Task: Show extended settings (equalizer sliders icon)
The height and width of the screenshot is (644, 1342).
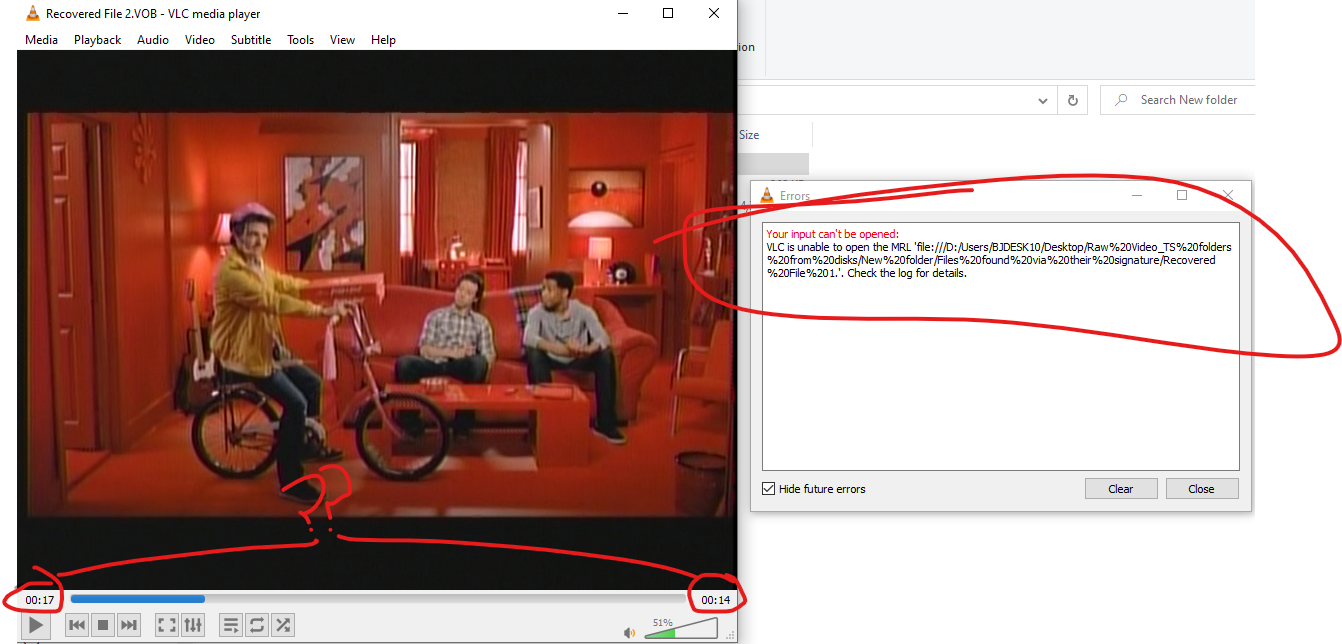Action: 193,625
